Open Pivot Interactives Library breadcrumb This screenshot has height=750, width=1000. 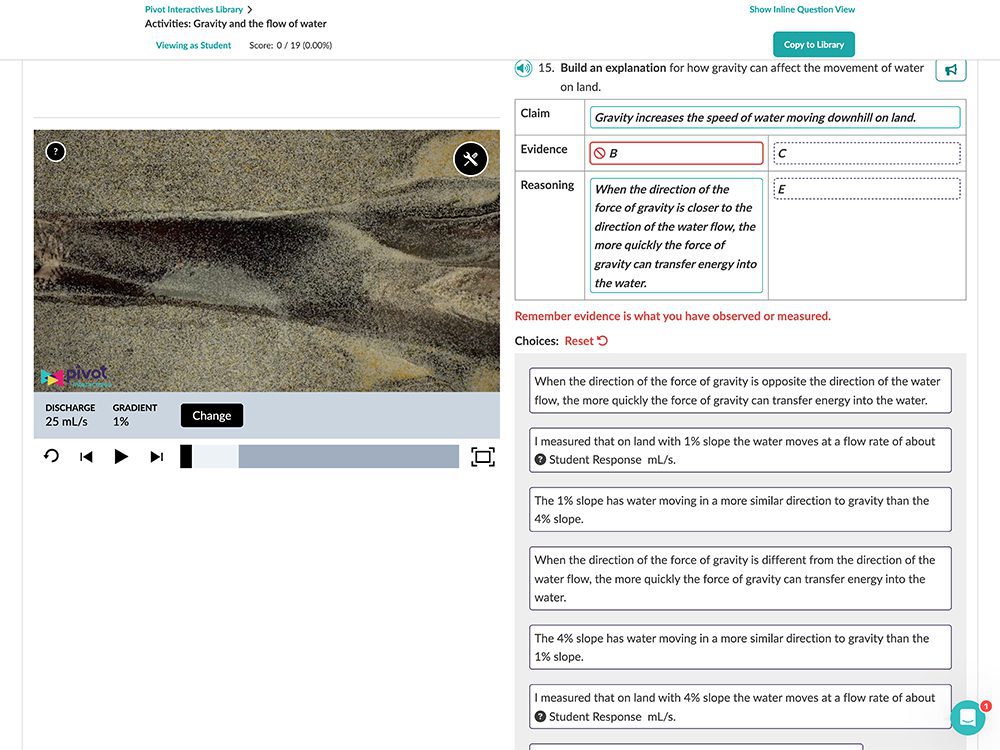coord(194,9)
